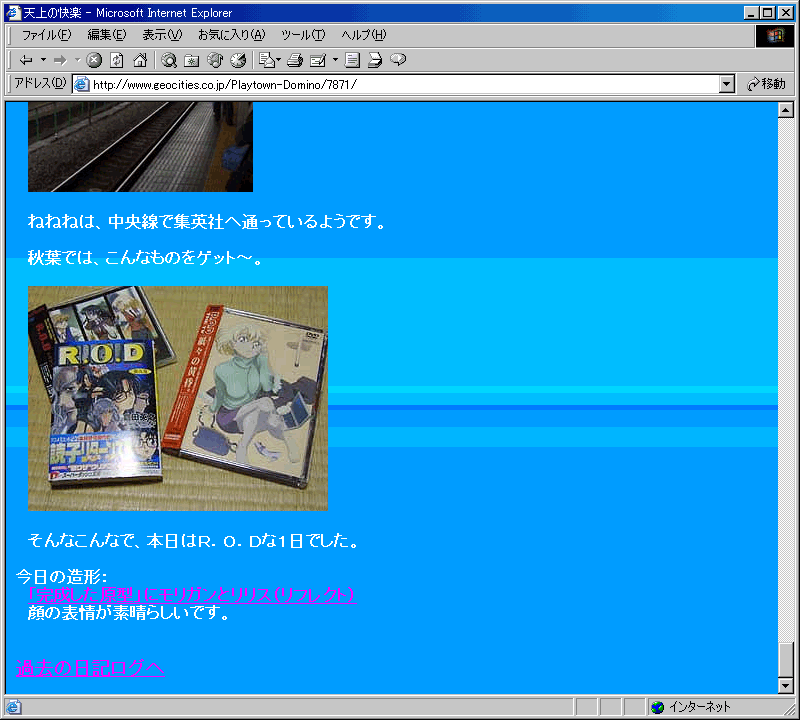Click the text 本日はR.O.Dな1日でした
The width and height of the screenshot is (800, 720).
pos(246,540)
